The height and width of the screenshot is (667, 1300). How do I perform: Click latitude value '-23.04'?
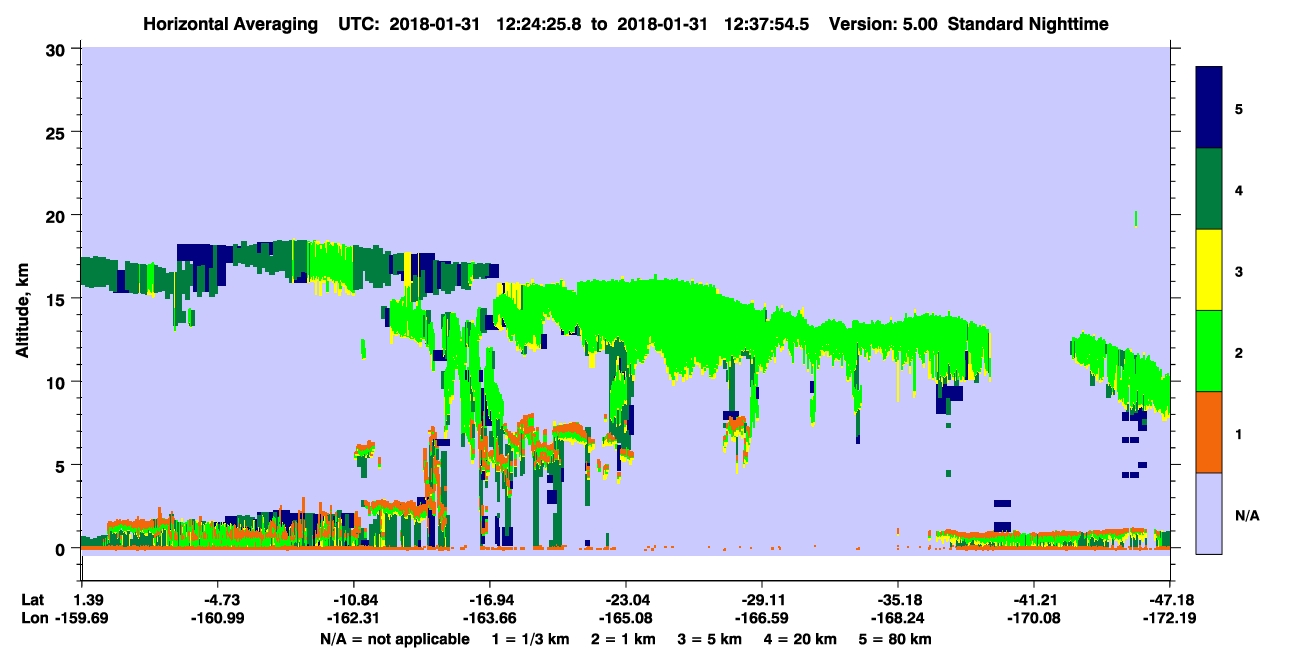click(x=625, y=600)
